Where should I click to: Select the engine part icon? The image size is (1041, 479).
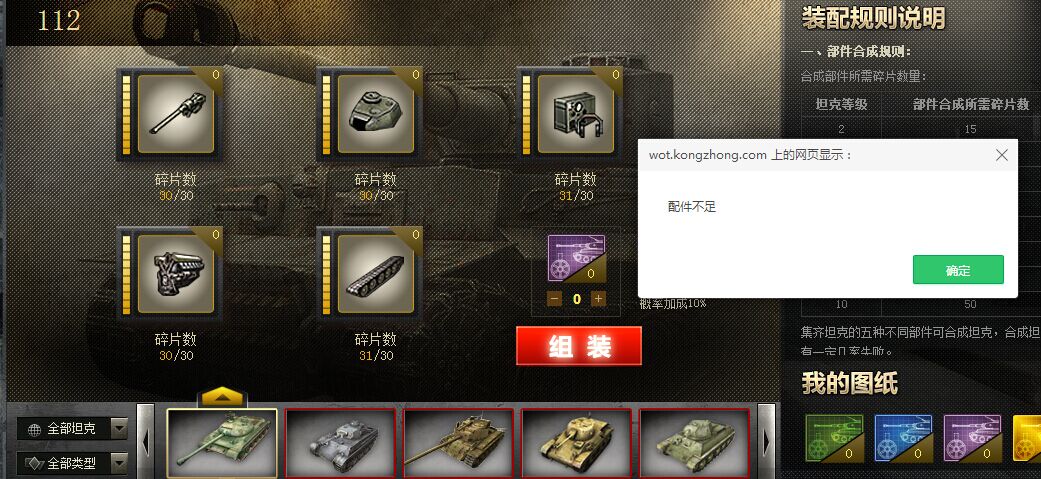(x=176, y=274)
